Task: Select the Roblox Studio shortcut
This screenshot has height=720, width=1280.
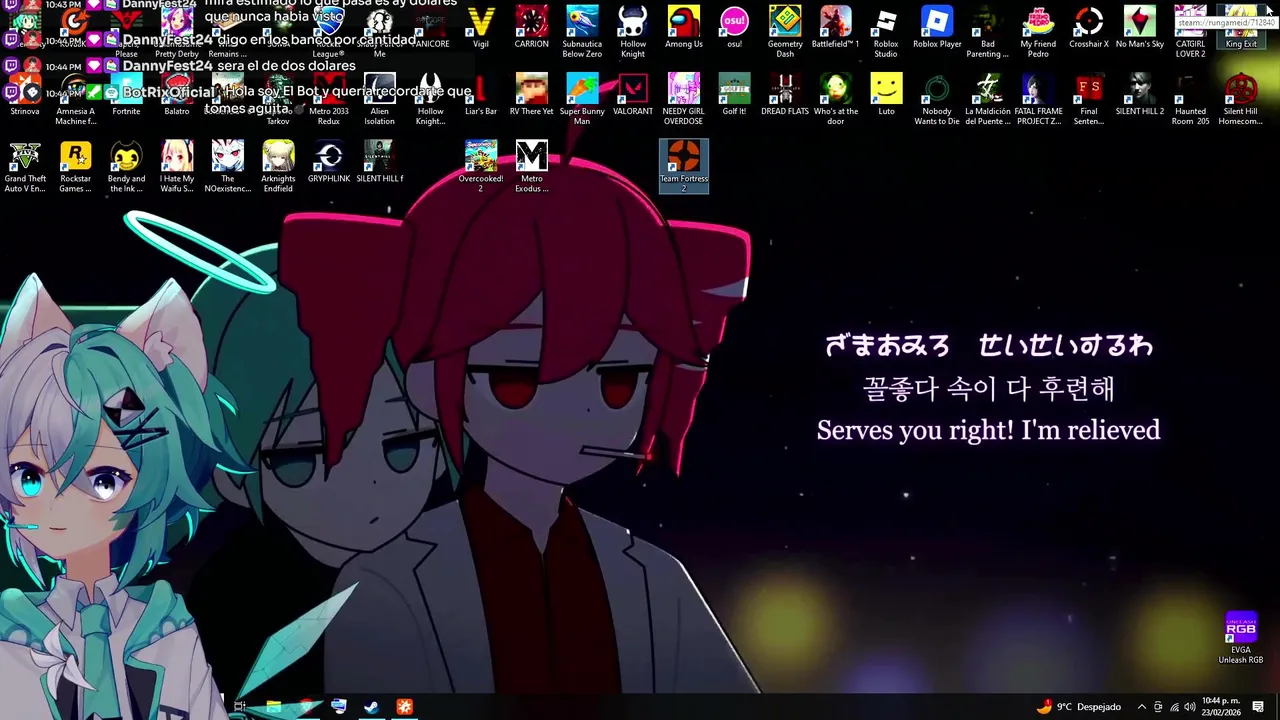Action: pos(886,32)
